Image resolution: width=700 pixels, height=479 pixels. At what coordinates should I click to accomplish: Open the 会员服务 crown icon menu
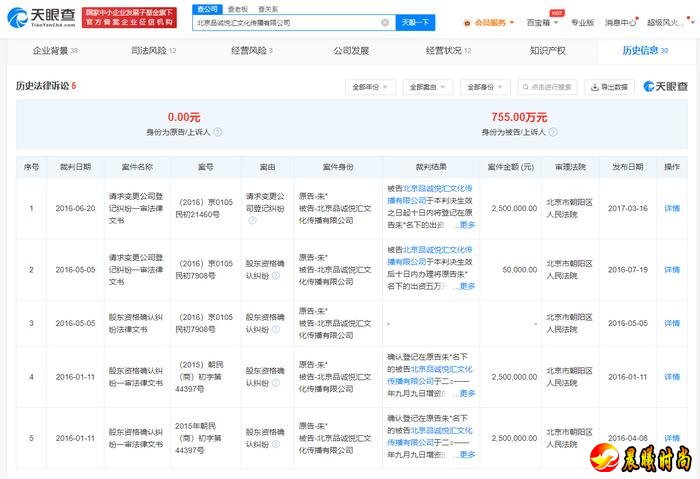click(467, 22)
